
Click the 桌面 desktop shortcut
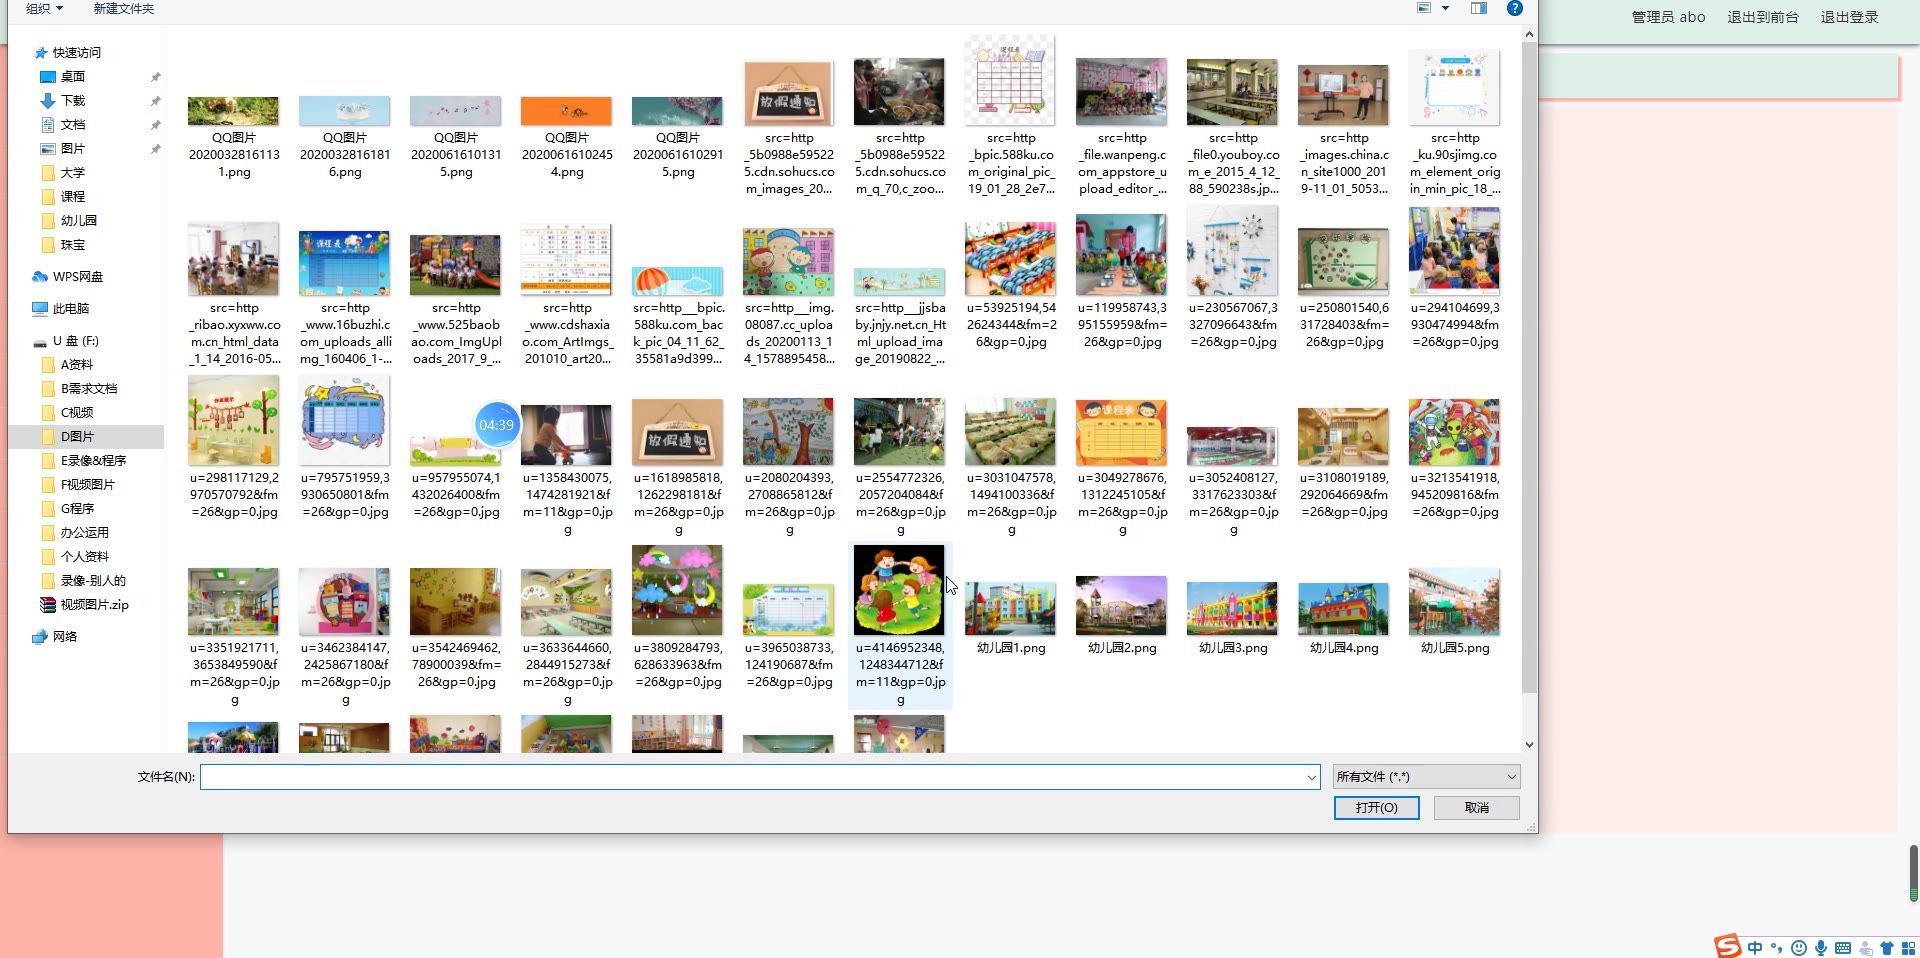(72, 77)
